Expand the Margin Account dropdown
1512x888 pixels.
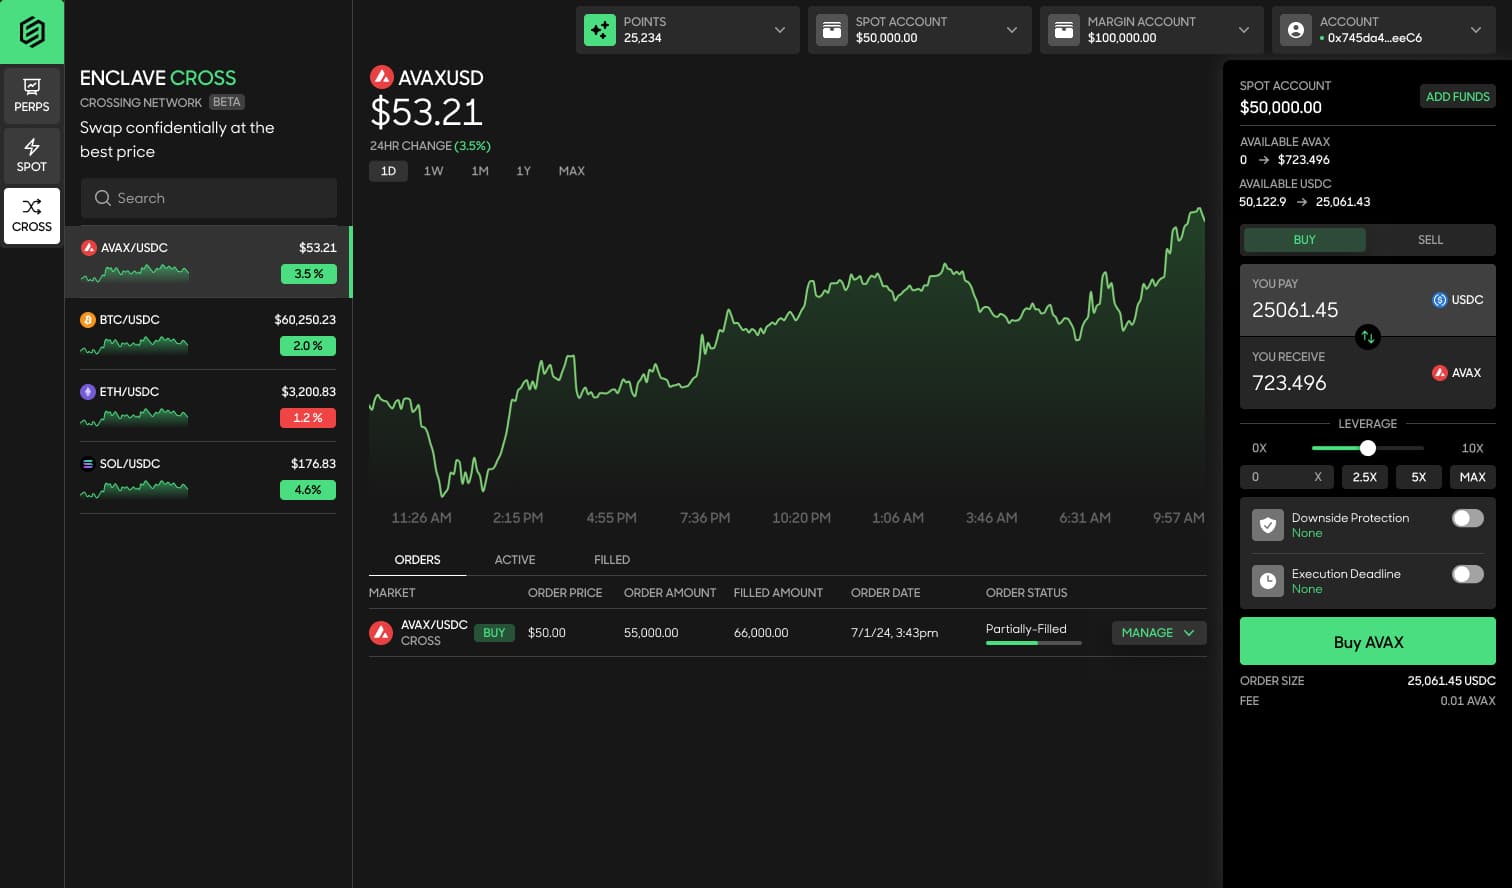point(1244,30)
